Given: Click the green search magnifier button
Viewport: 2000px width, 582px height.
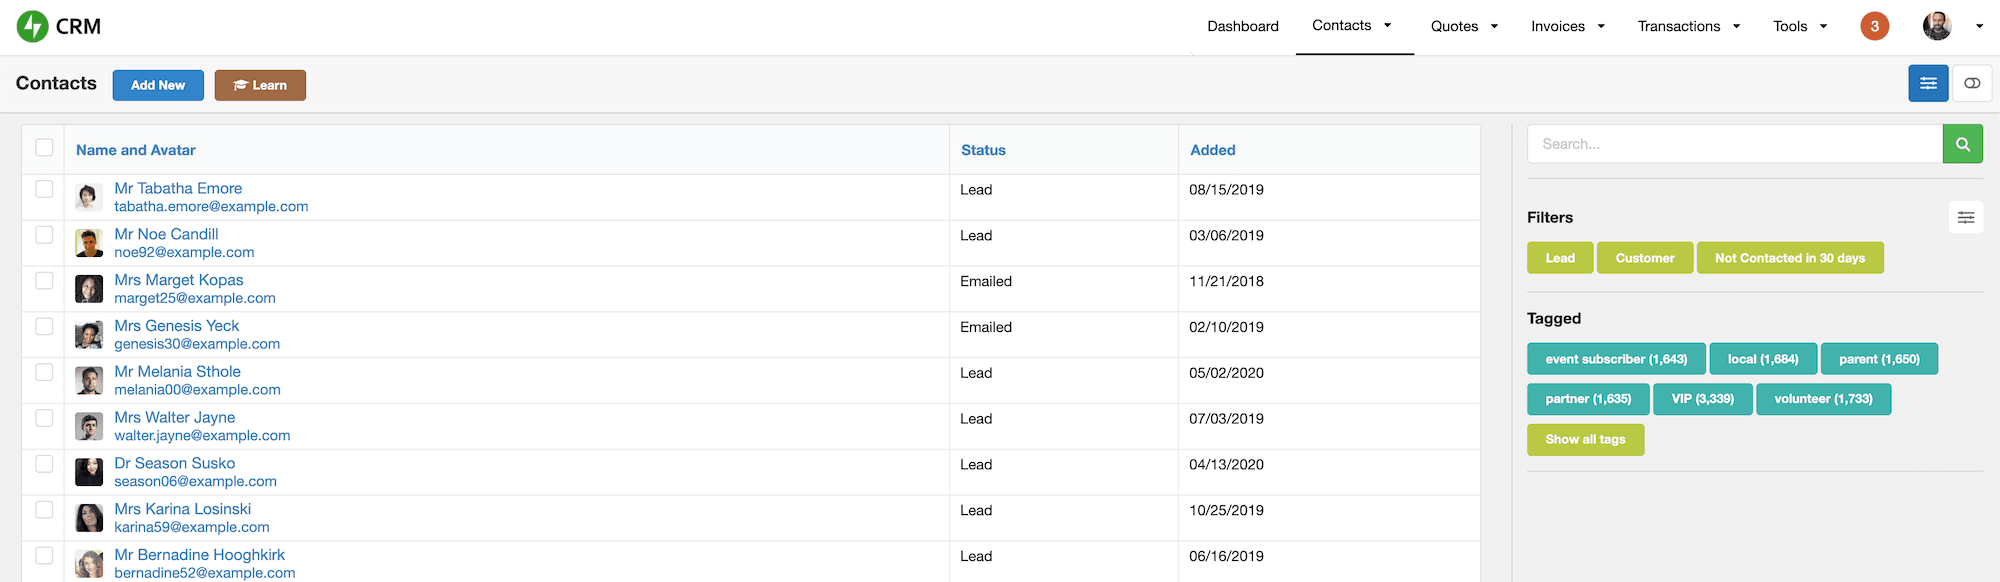Looking at the screenshot, I should 1962,144.
